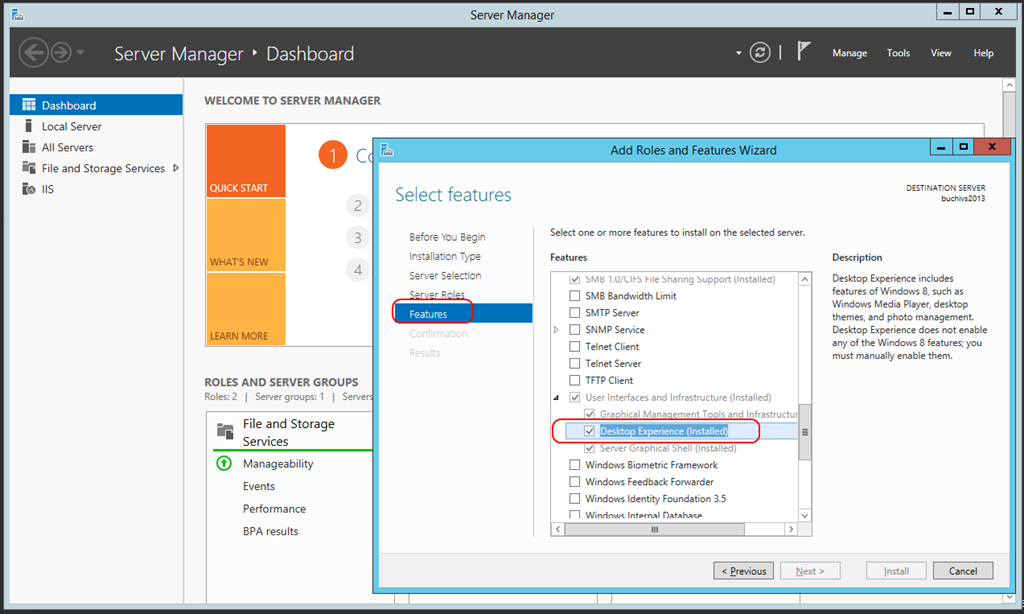Viewport: 1024px width, 614px height.
Task: Check the SMTP Server feature
Action: pos(574,313)
